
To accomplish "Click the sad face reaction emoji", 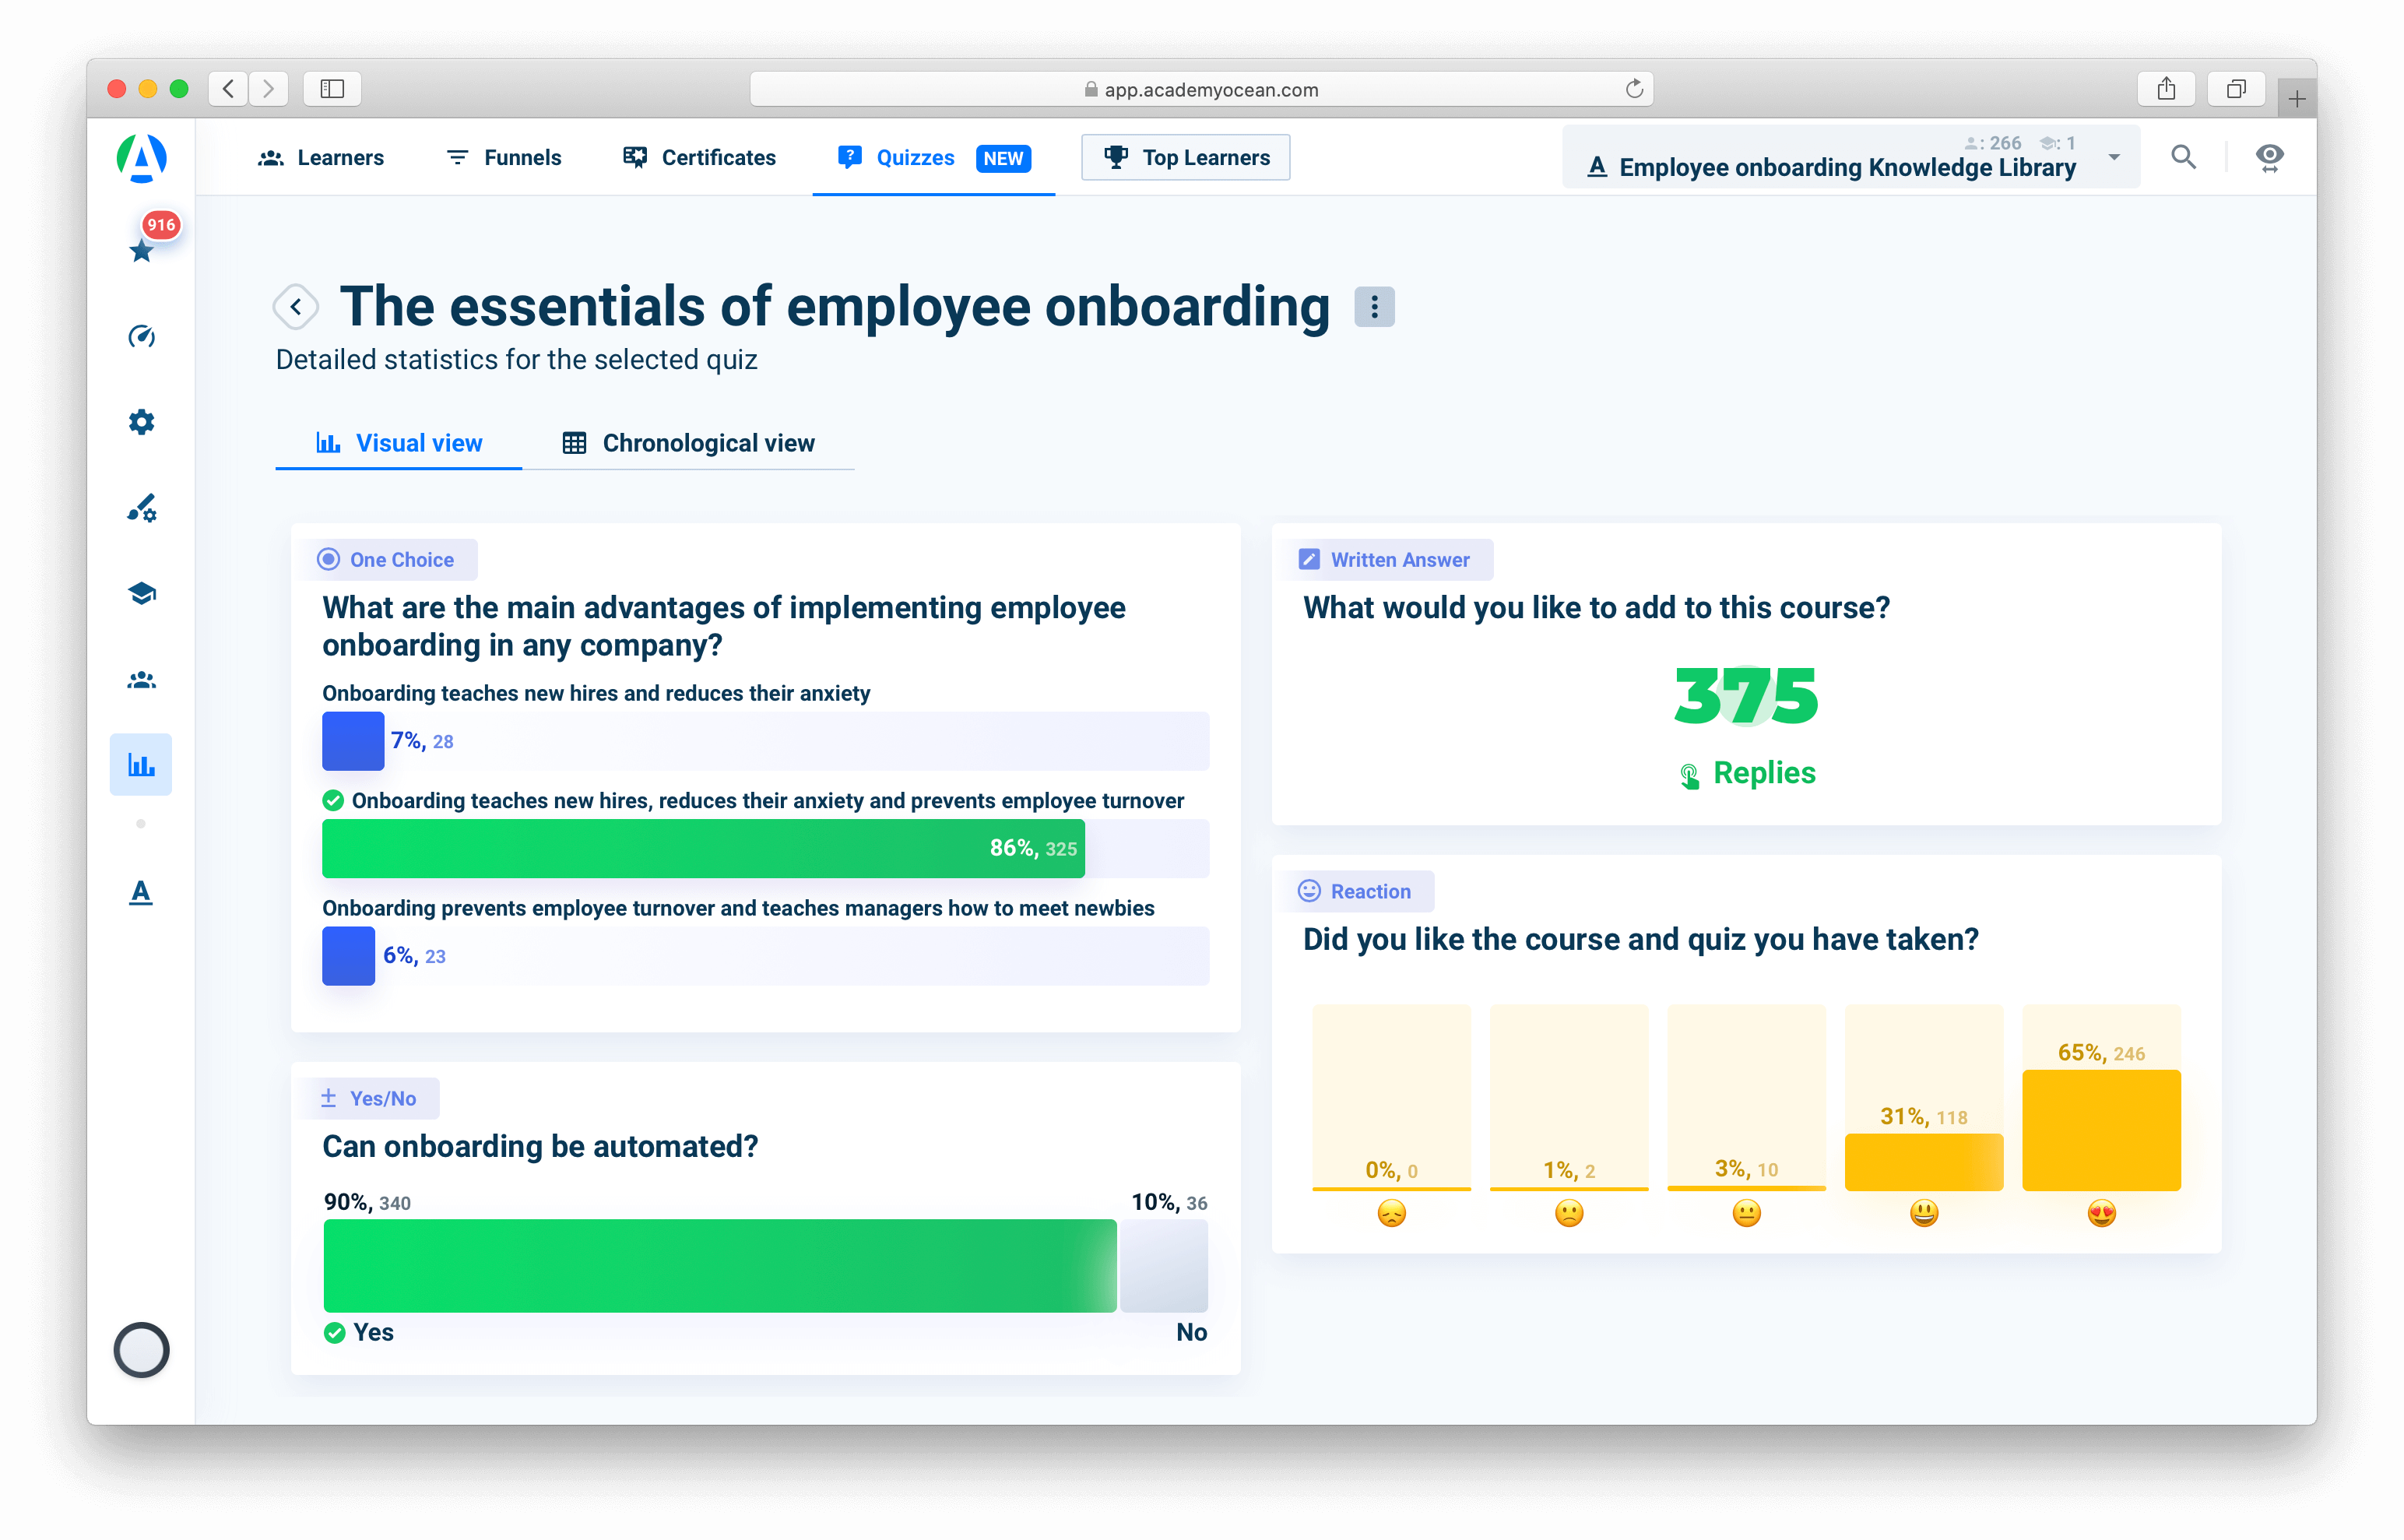I will point(1391,1213).
